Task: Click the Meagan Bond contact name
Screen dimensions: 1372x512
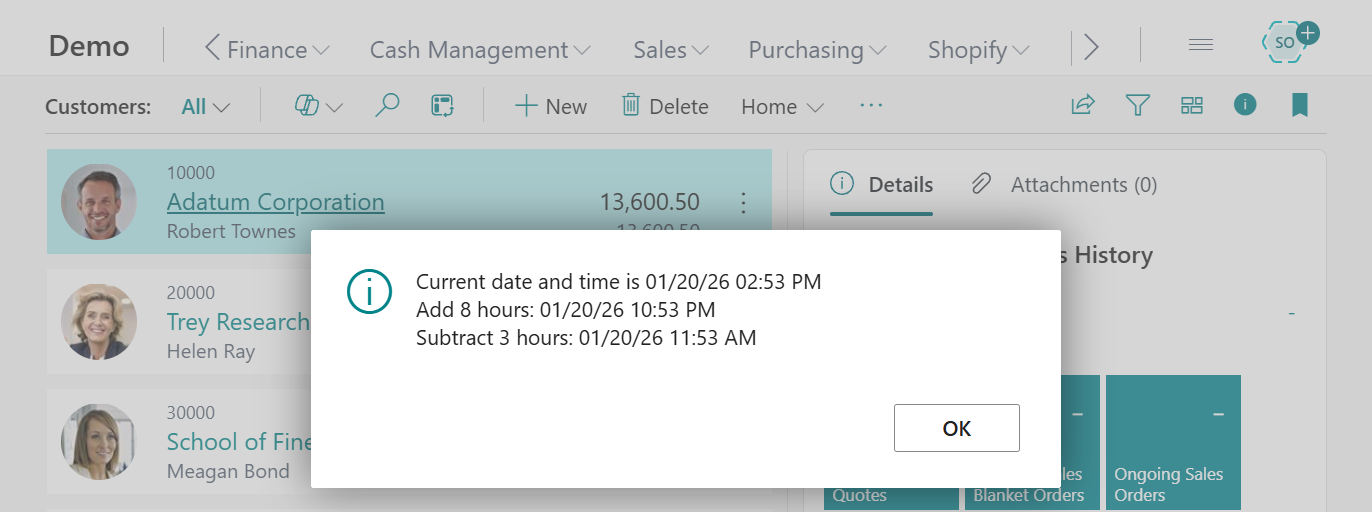Action: coord(228,471)
